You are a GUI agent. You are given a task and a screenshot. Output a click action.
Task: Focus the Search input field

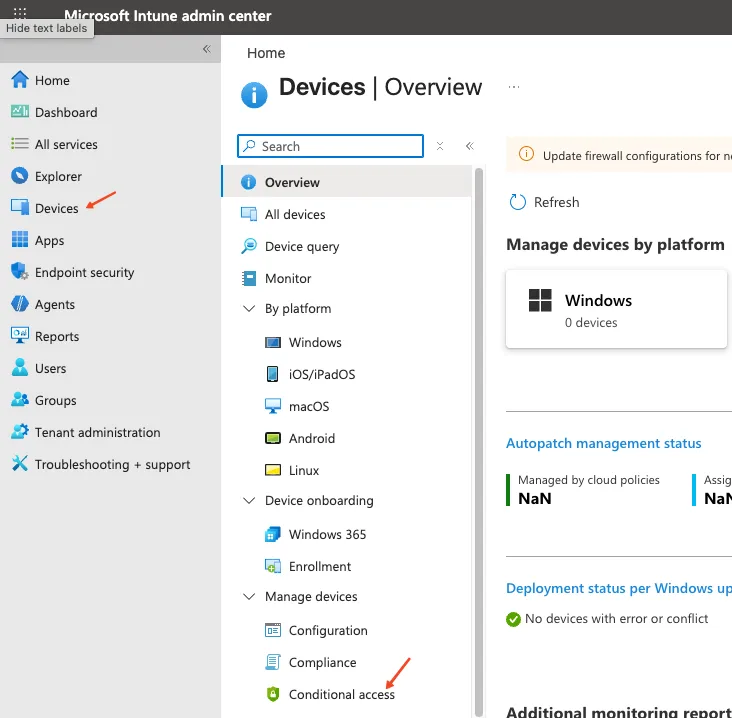click(x=331, y=146)
